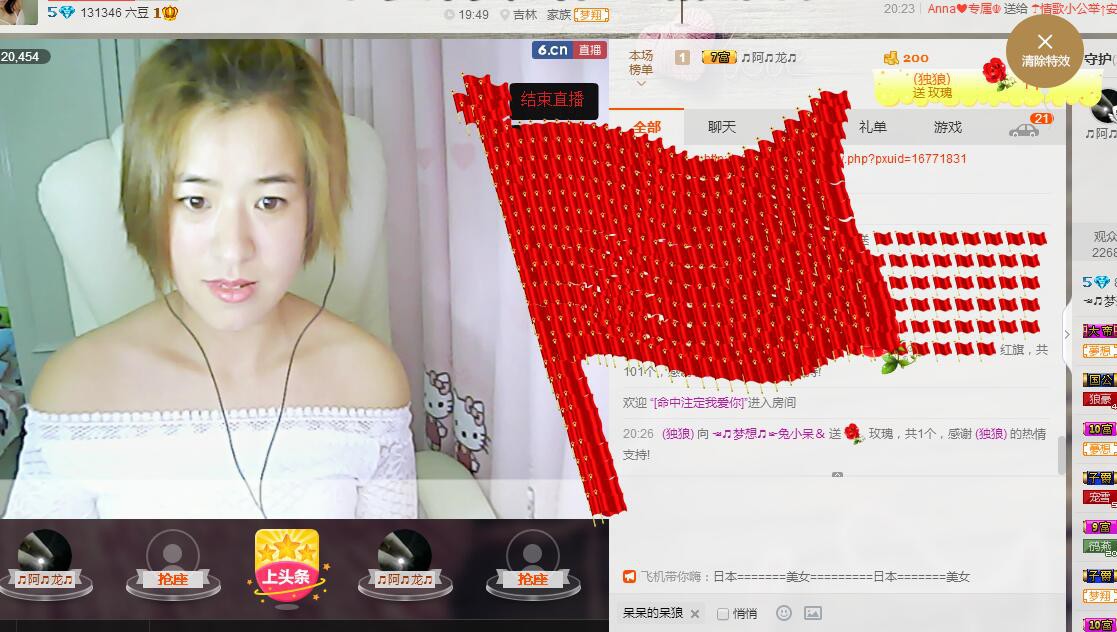
Task: Click the smiley emoji icon in chat bar
Action: pos(784,613)
